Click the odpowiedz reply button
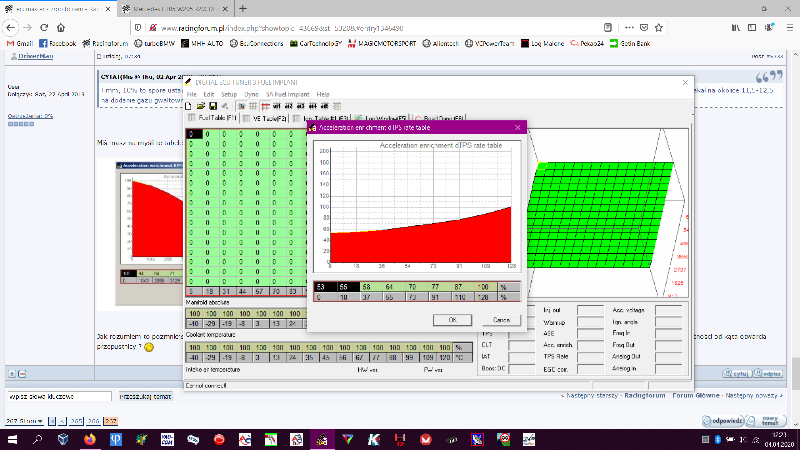Image resolution: width=800 pixels, height=450 pixels. point(722,421)
